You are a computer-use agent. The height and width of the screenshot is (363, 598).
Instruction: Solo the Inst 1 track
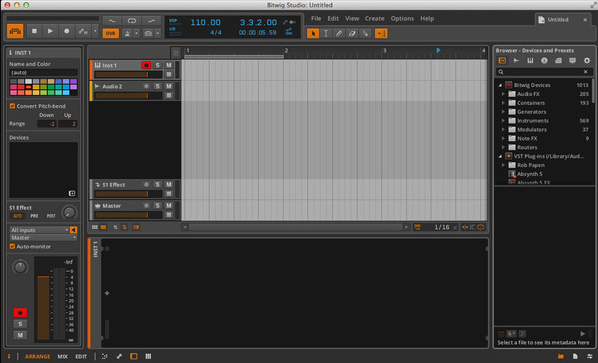pos(158,65)
